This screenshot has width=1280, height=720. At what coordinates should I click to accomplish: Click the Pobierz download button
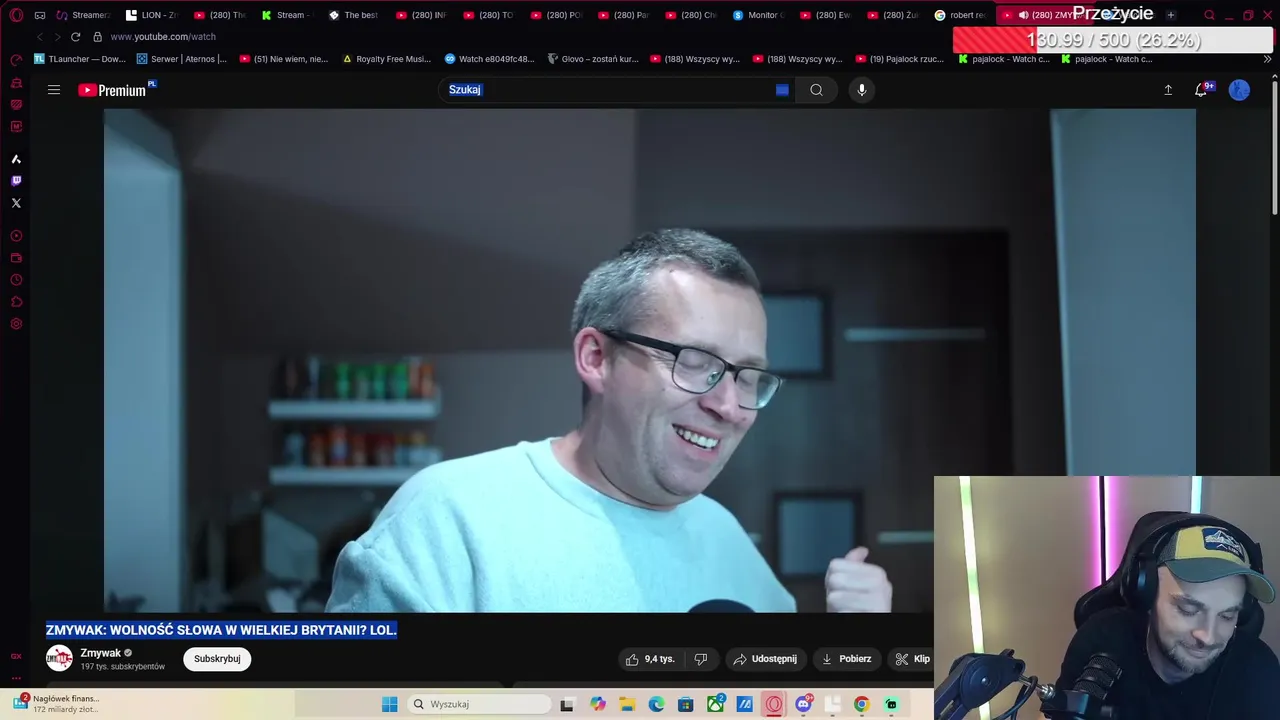click(x=846, y=659)
